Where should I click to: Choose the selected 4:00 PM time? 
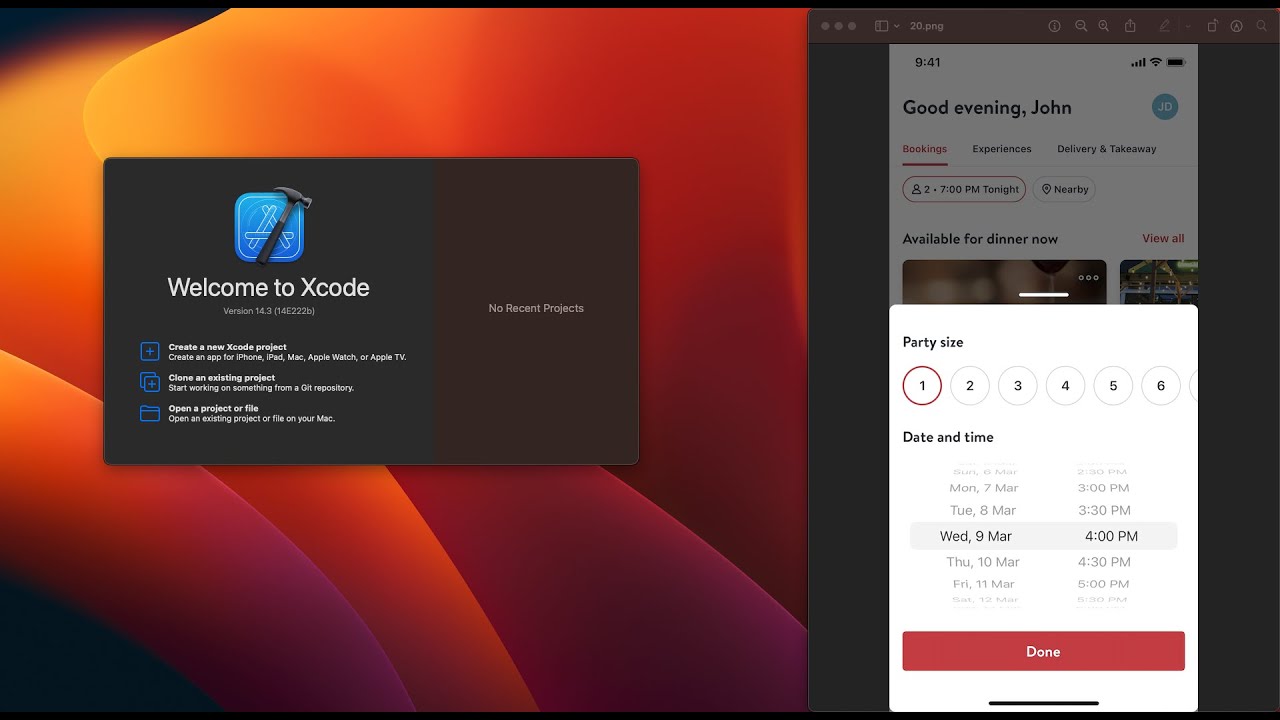tap(1111, 536)
